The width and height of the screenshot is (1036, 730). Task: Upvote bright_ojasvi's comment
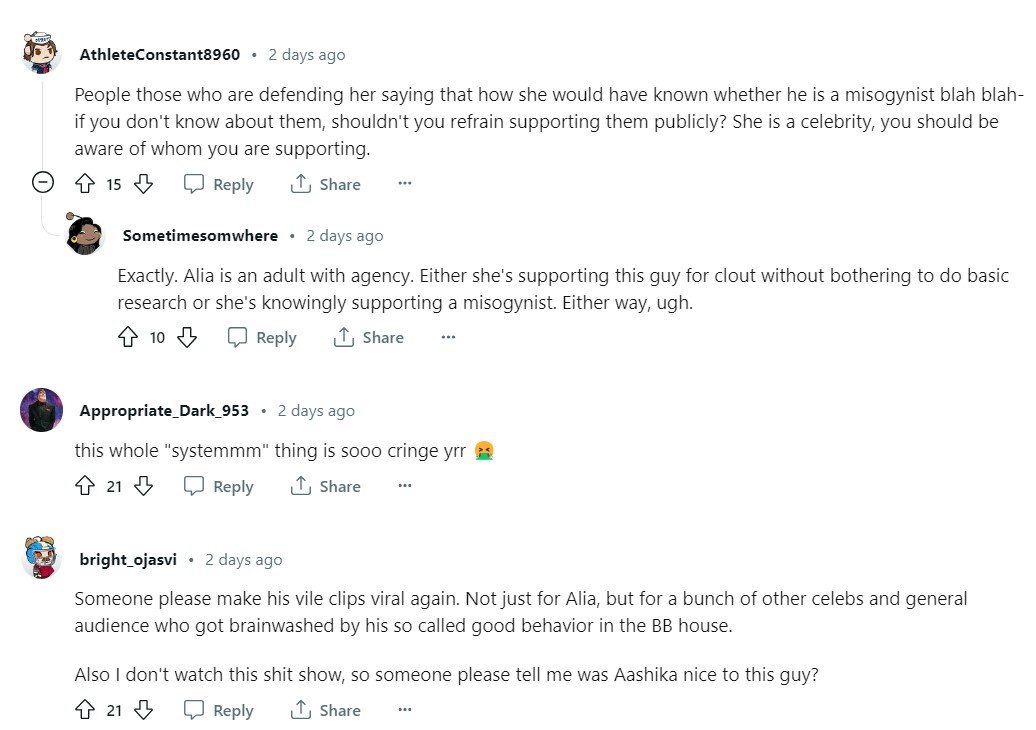(85, 710)
